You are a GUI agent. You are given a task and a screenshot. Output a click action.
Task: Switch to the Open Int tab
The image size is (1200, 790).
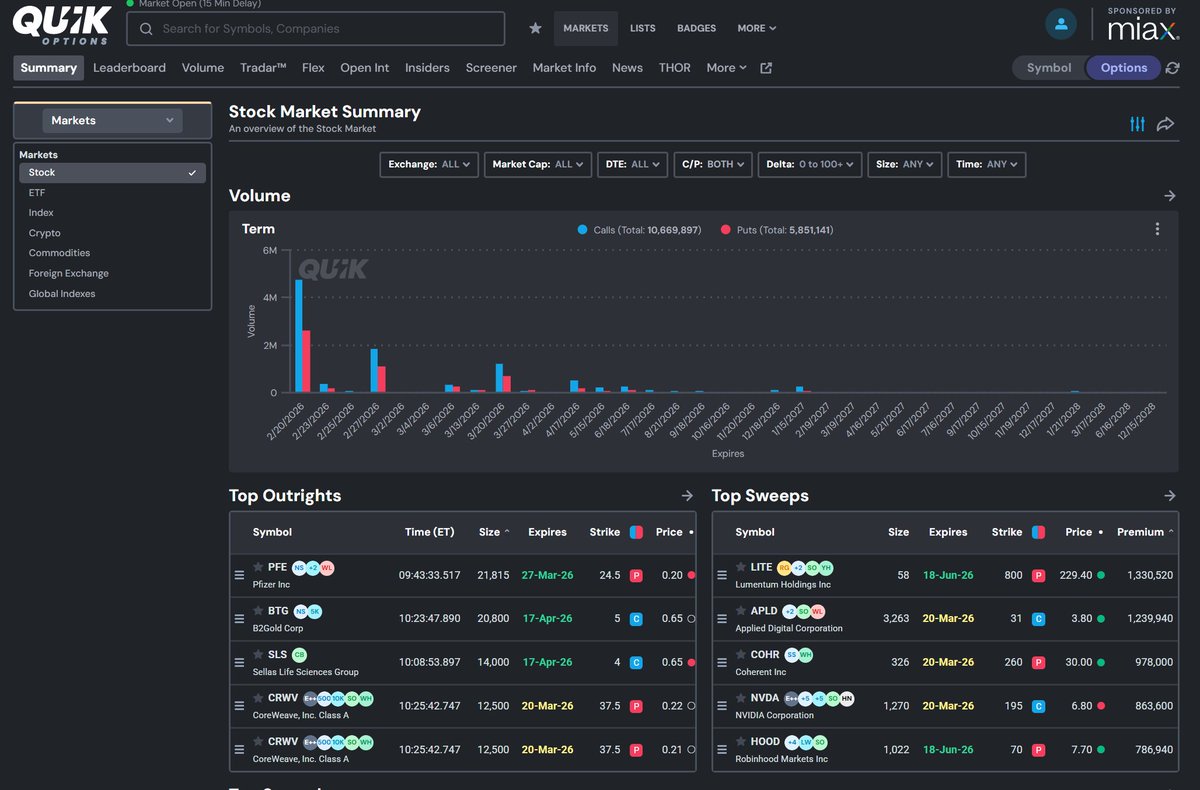[x=364, y=68]
